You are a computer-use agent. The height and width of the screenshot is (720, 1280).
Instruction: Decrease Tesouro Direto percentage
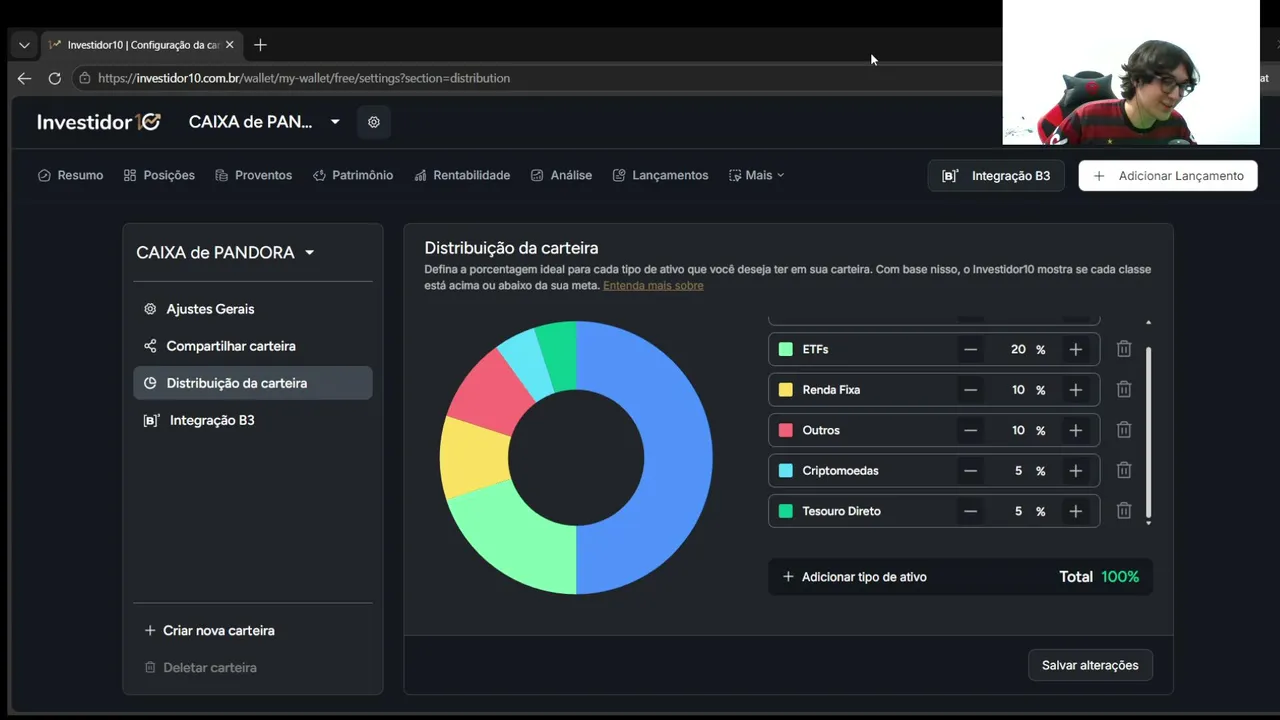[x=970, y=511]
